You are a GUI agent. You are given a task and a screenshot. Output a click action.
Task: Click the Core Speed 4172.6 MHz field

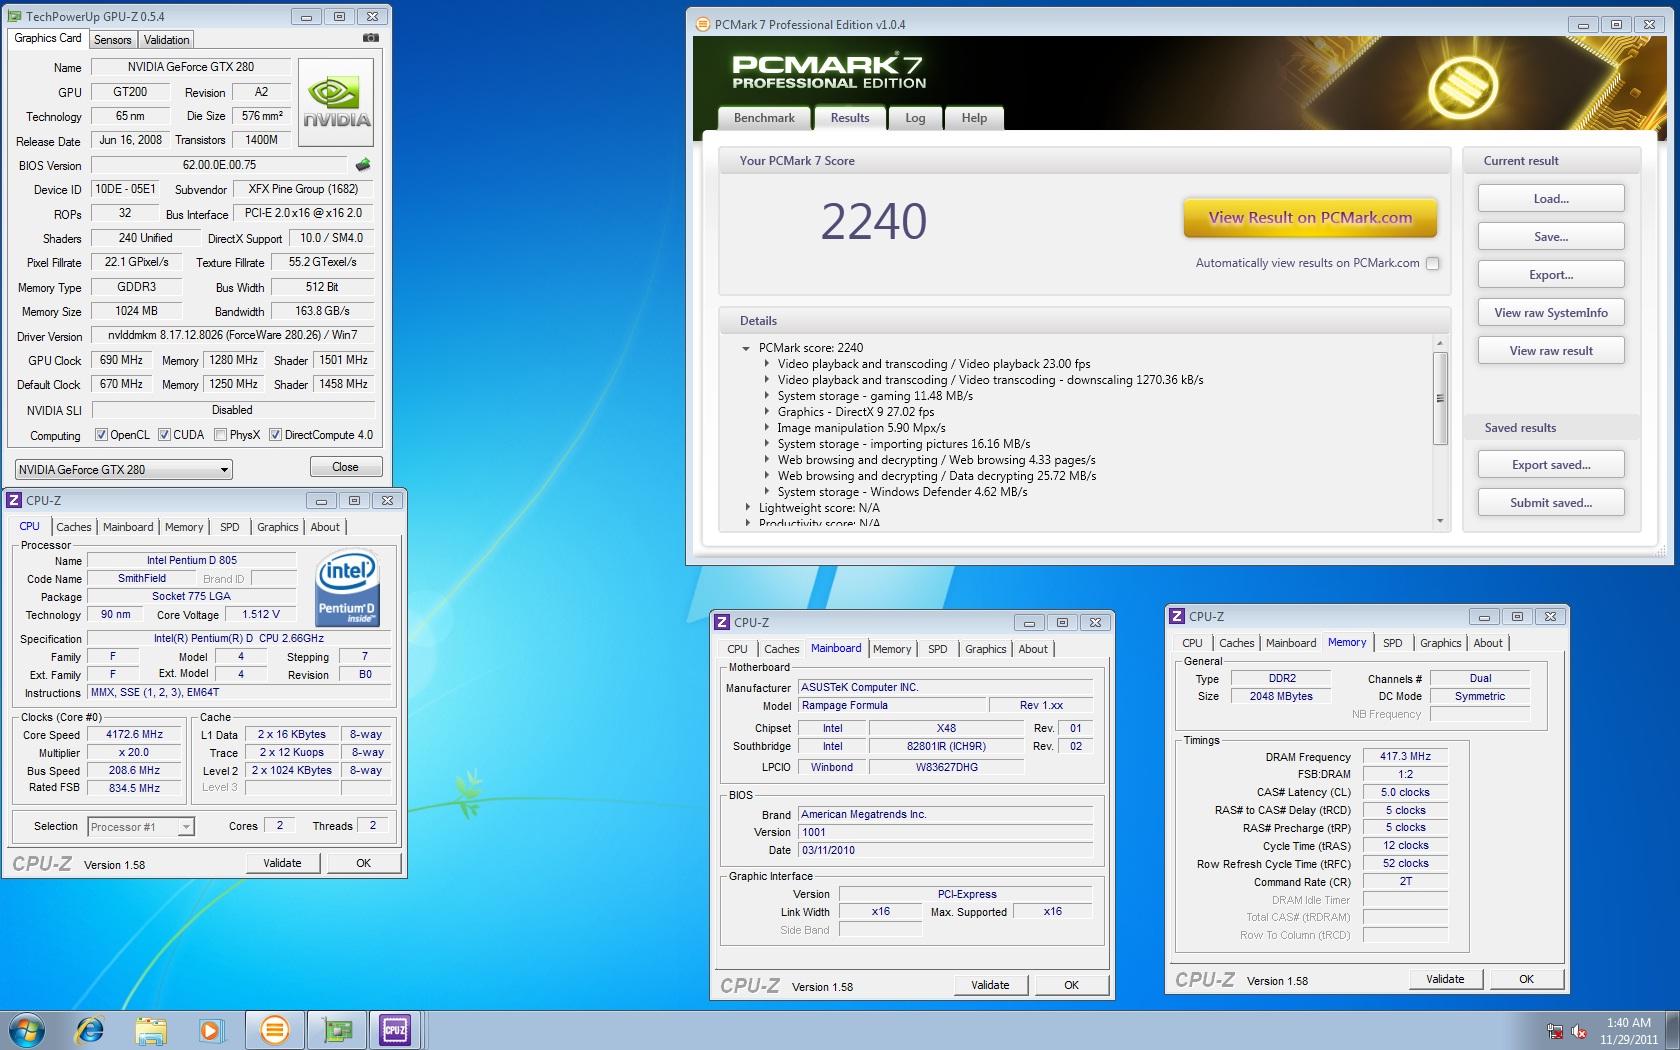click(x=135, y=734)
